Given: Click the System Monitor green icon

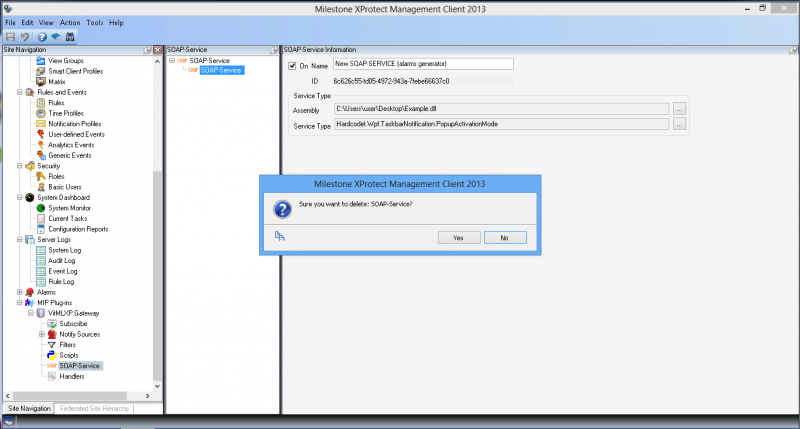Looking at the screenshot, I should (41, 208).
